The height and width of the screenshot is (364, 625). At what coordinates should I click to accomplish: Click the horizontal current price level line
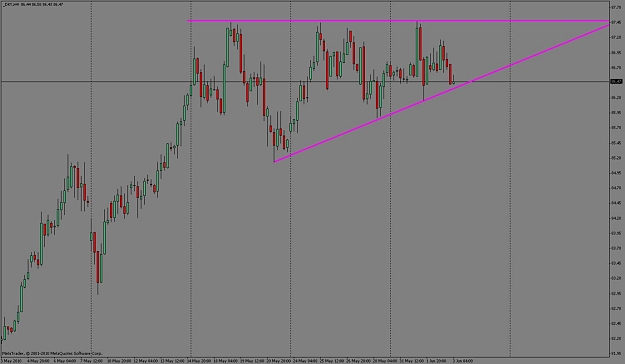tap(305, 81)
